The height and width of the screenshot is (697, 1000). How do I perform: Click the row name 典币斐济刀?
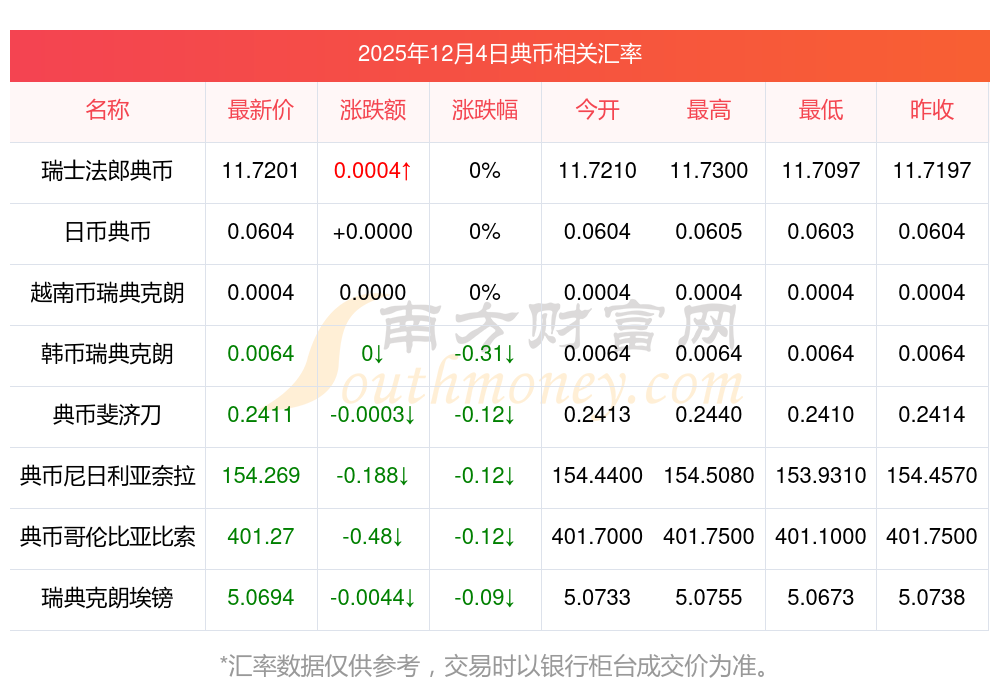pyautogui.click(x=107, y=415)
